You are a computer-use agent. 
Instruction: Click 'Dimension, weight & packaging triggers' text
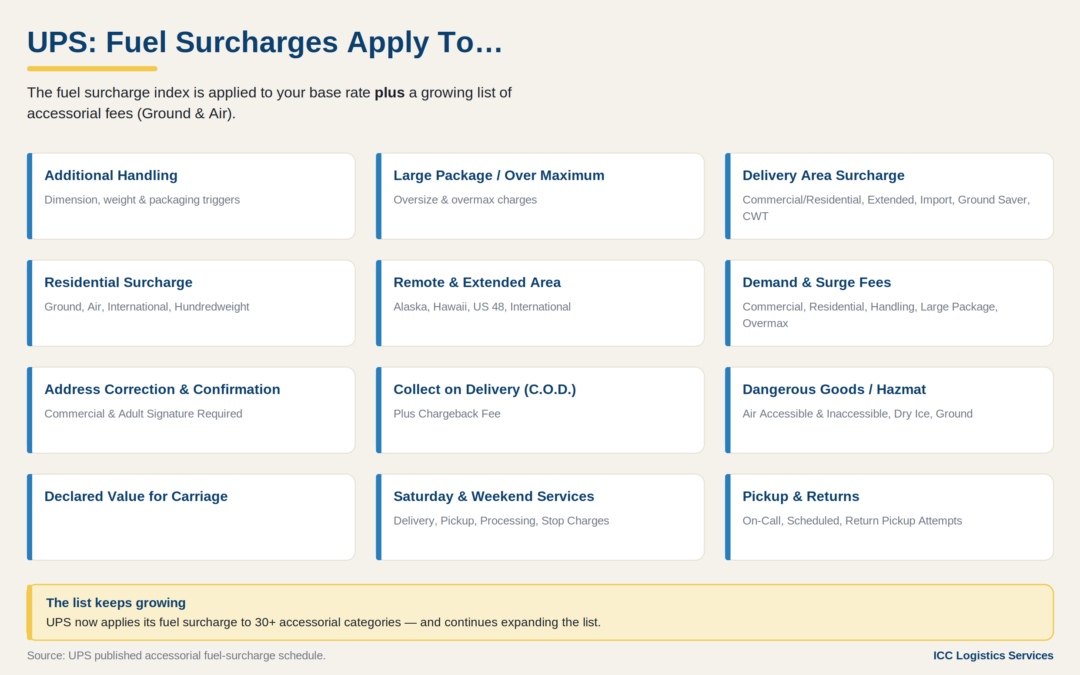click(x=142, y=200)
